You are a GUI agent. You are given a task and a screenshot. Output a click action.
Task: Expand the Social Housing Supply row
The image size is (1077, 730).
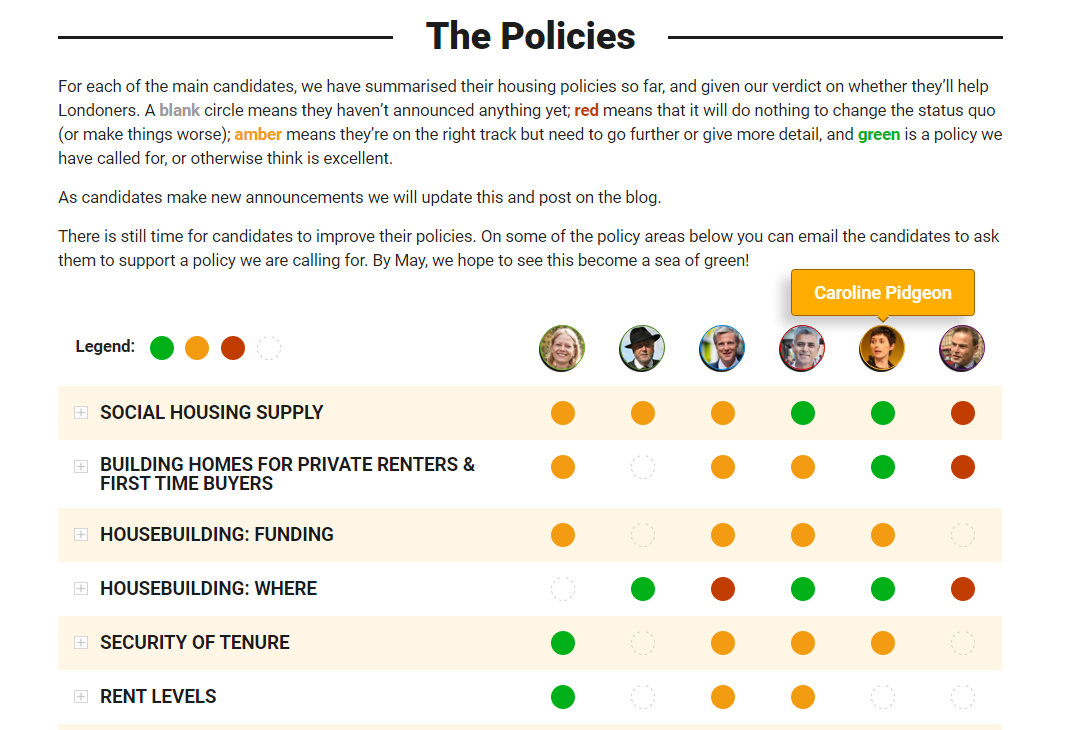tap(81, 413)
